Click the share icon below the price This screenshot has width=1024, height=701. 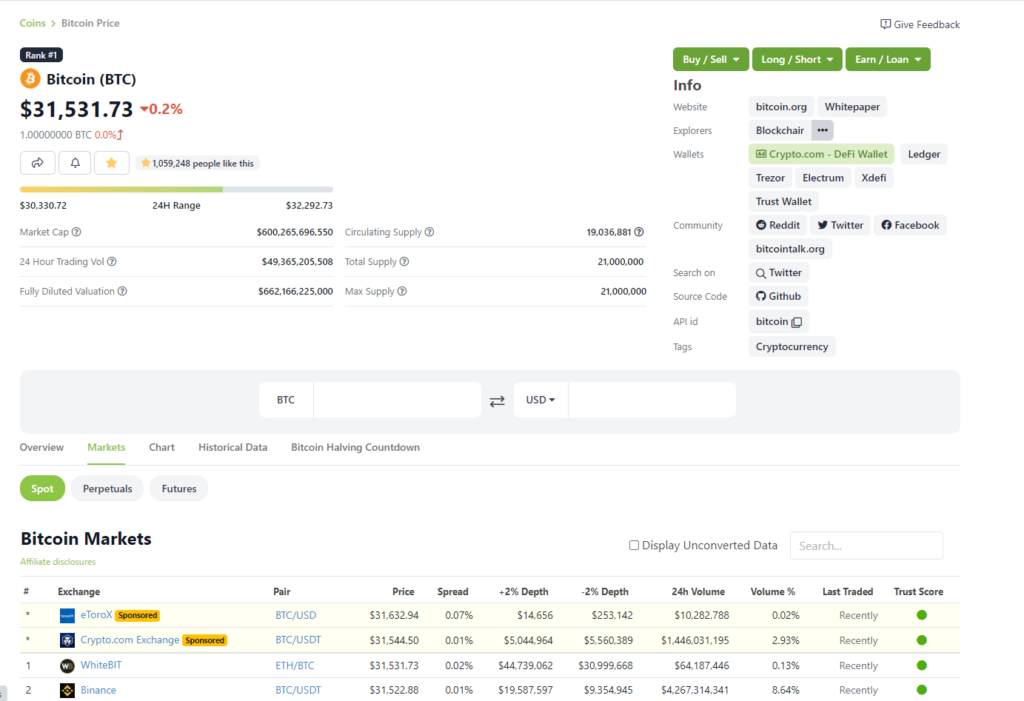(x=37, y=162)
